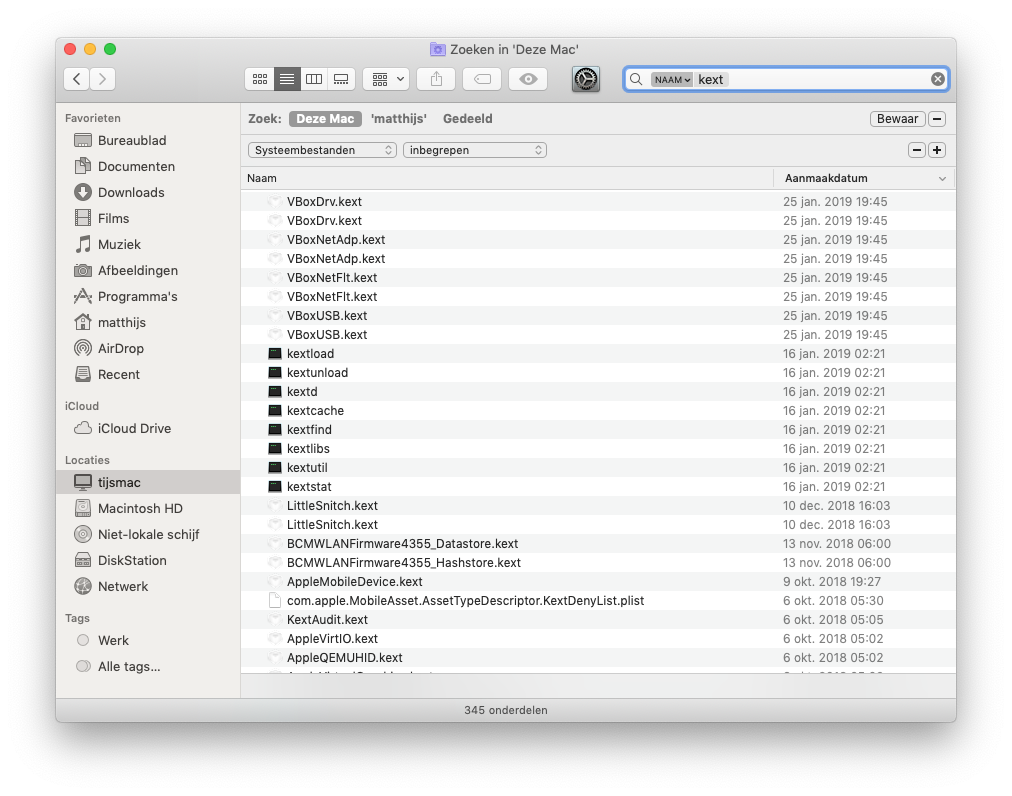The width and height of the screenshot is (1012, 796).
Task: Select Macintosh HD in sidebar
Action: pyautogui.click(x=140, y=509)
